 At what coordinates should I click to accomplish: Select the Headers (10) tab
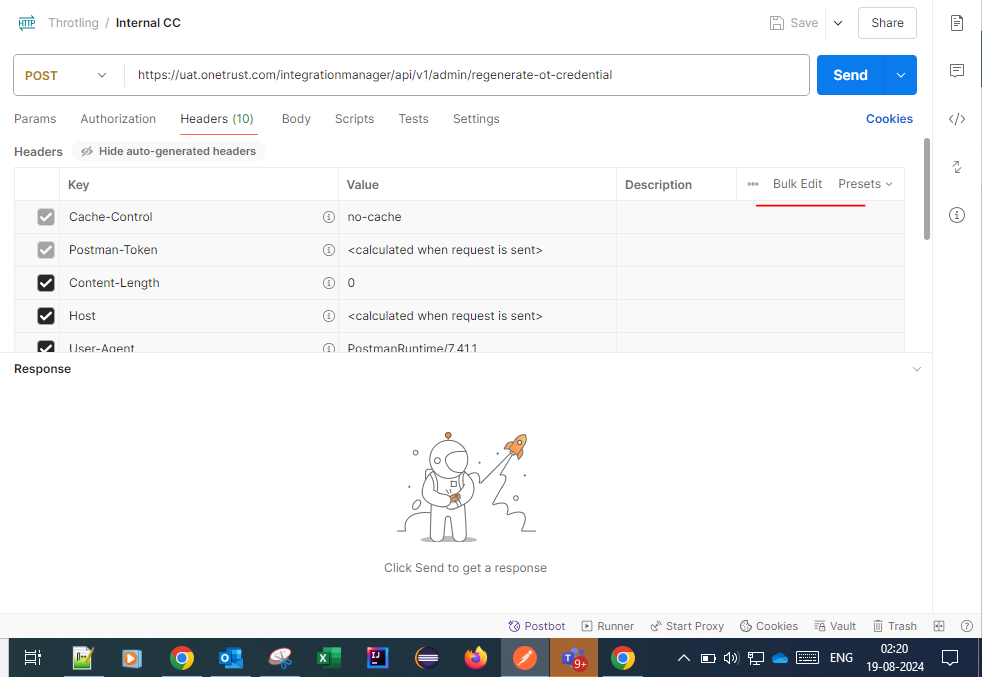coord(217,119)
